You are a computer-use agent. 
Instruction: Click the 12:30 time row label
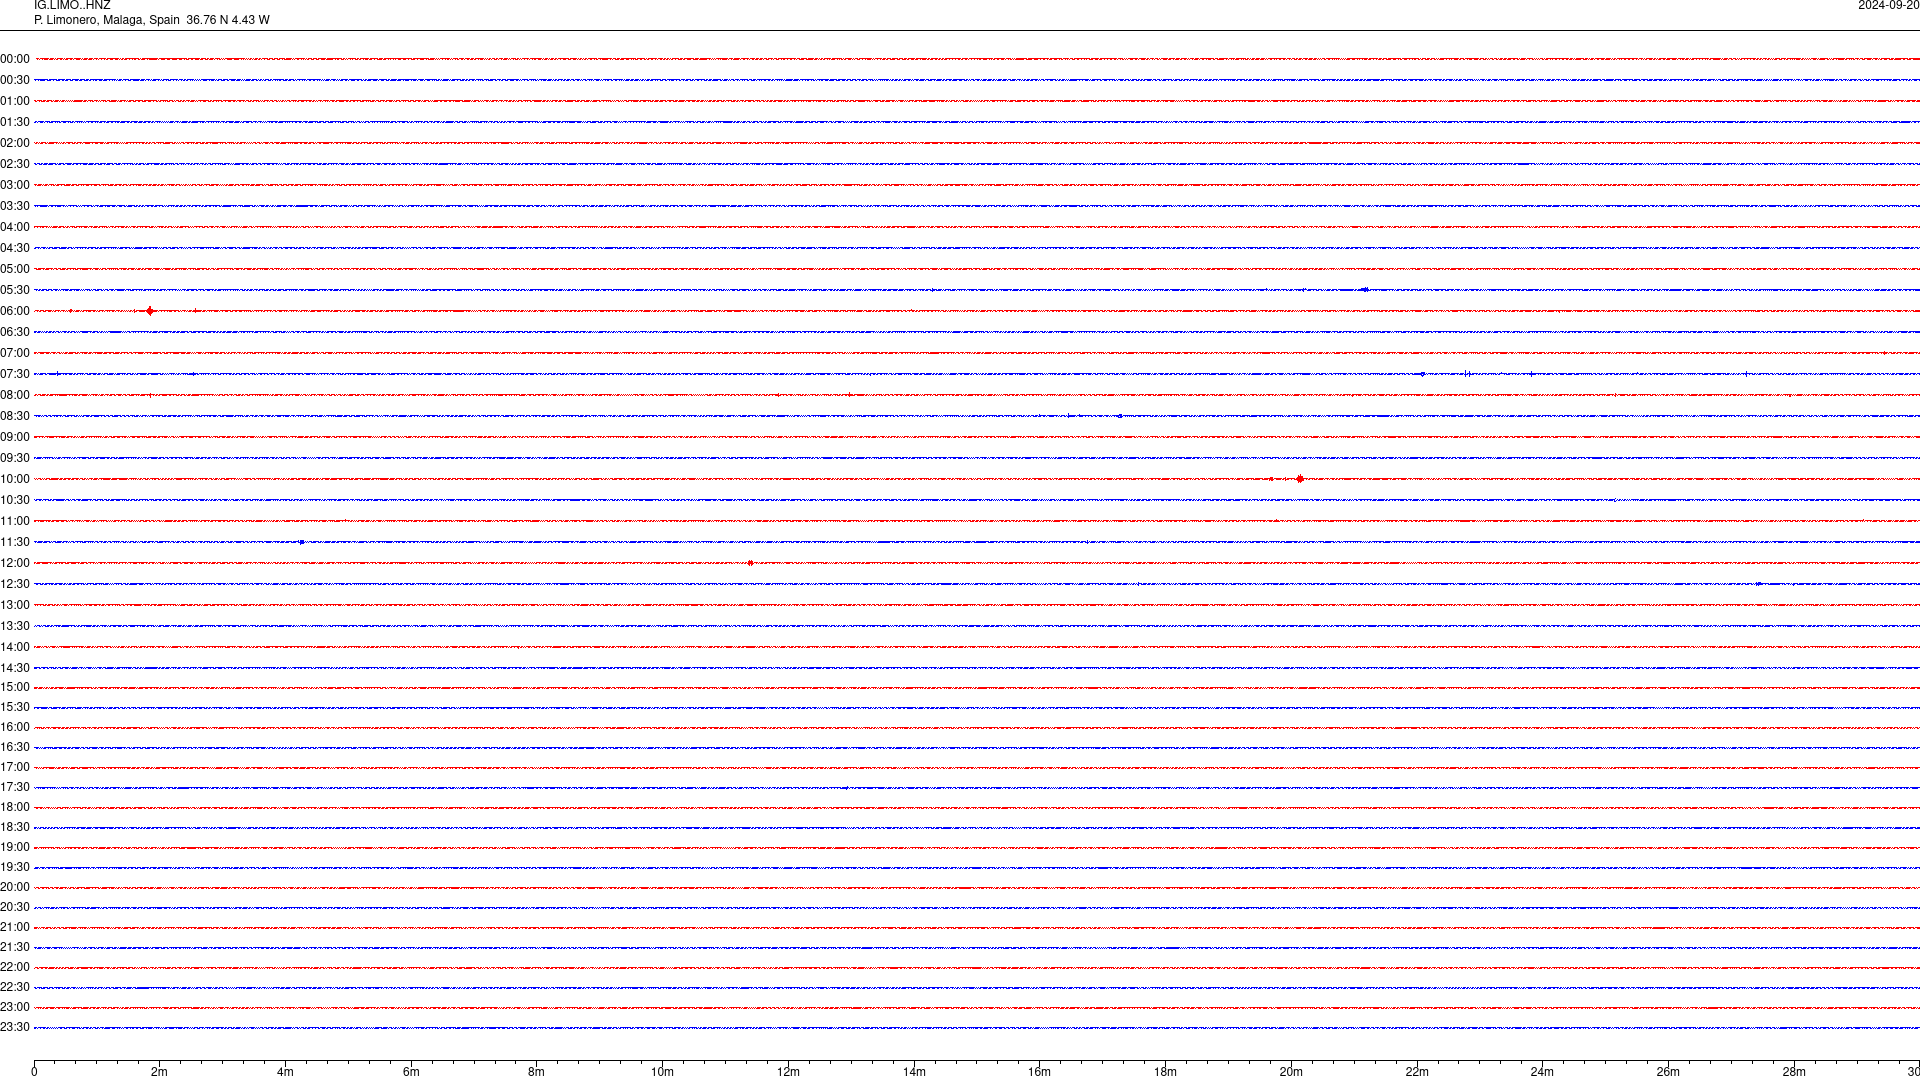[x=15, y=584]
